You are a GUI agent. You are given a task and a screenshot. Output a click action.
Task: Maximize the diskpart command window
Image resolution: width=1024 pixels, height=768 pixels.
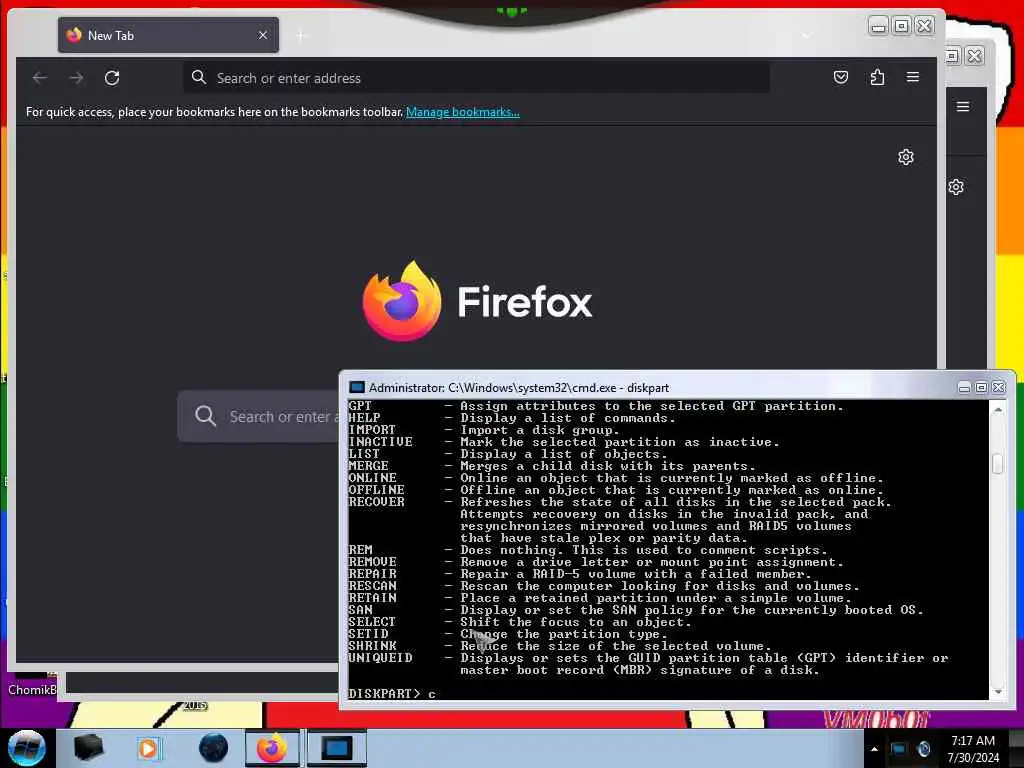pyautogui.click(x=981, y=387)
